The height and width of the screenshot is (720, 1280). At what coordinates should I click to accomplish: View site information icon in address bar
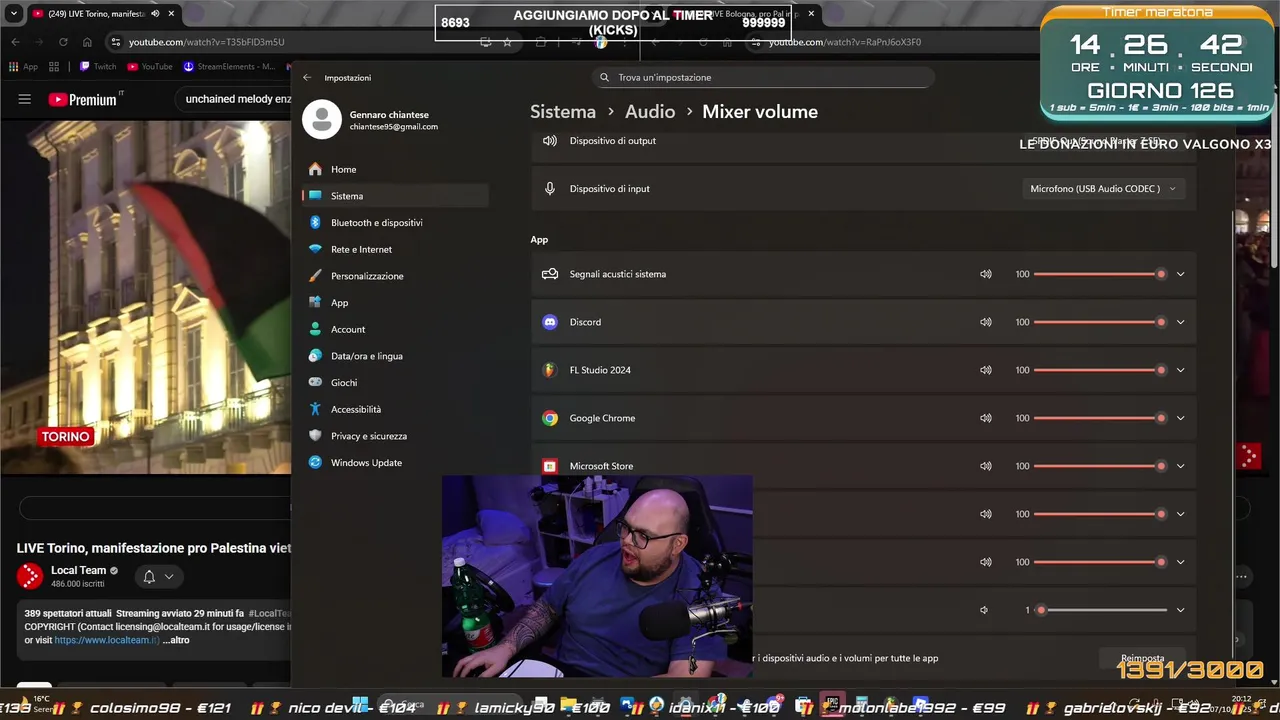116,42
